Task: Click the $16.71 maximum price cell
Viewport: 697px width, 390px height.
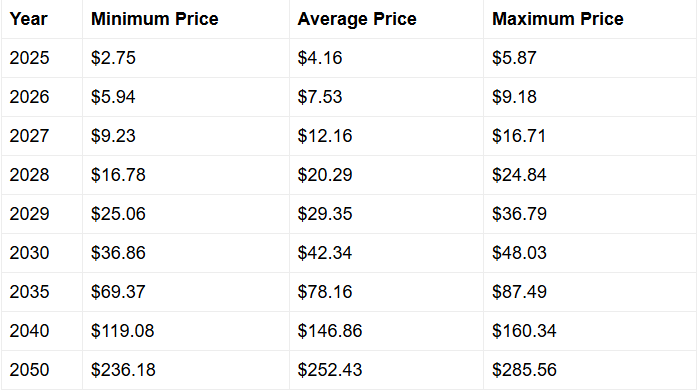Action: [x=590, y=136]
